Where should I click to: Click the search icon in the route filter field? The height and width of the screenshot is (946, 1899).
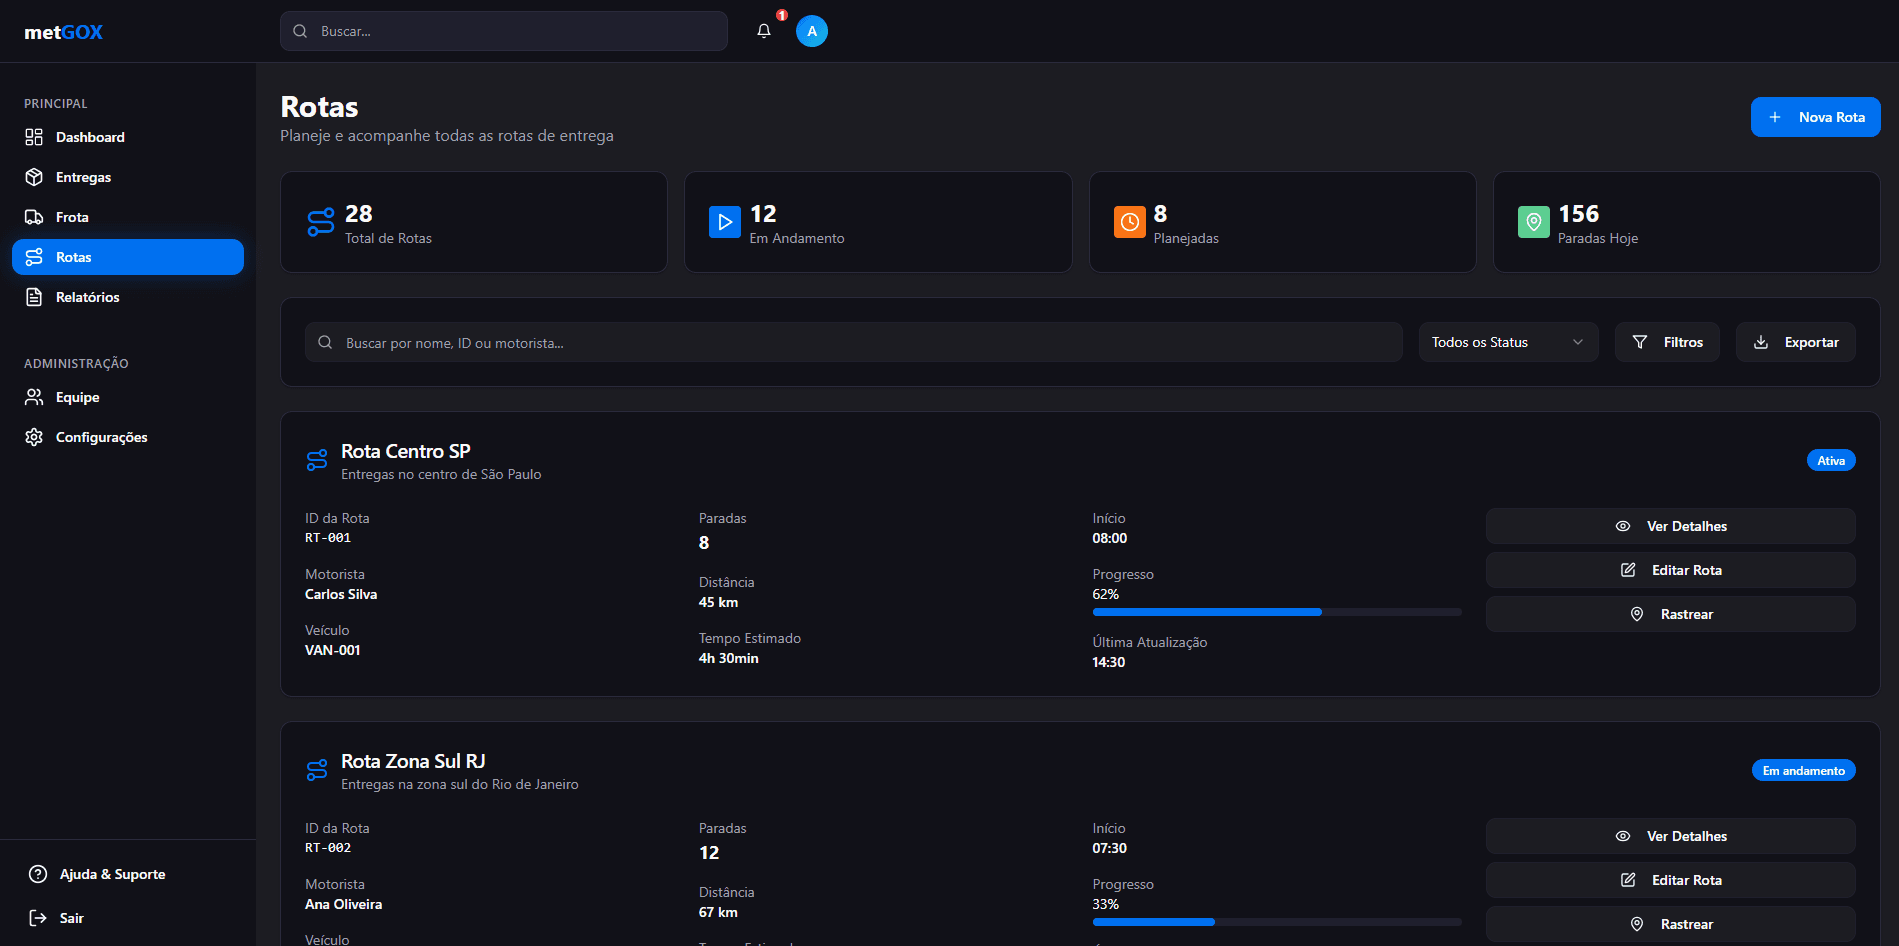(325, 342)
